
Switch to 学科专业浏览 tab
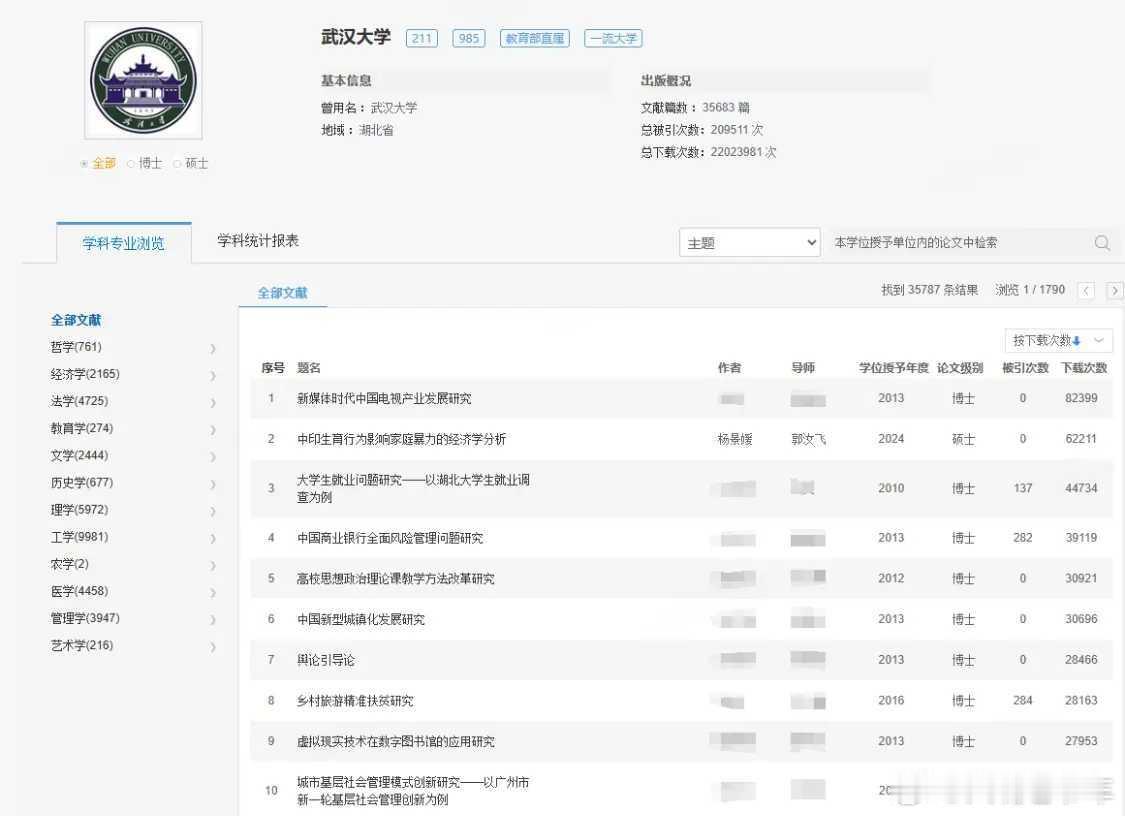click(123, 243)
